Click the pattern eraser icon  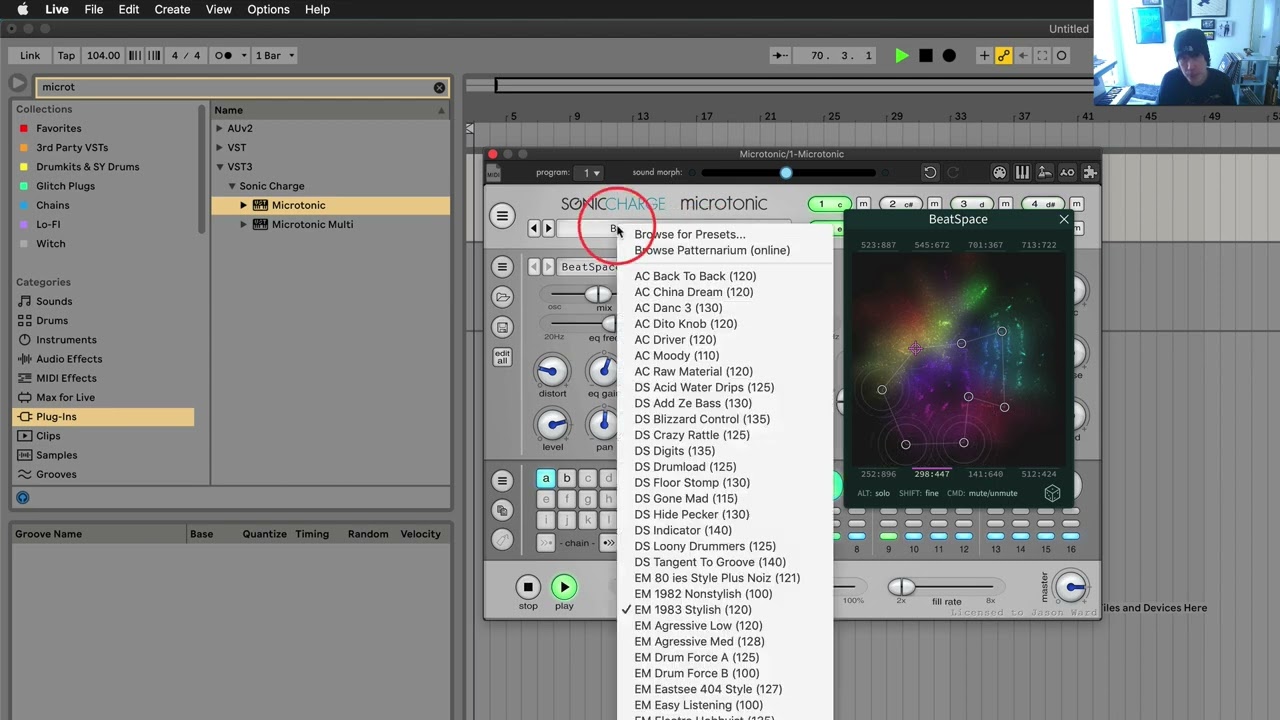click(x=503, y=541)
